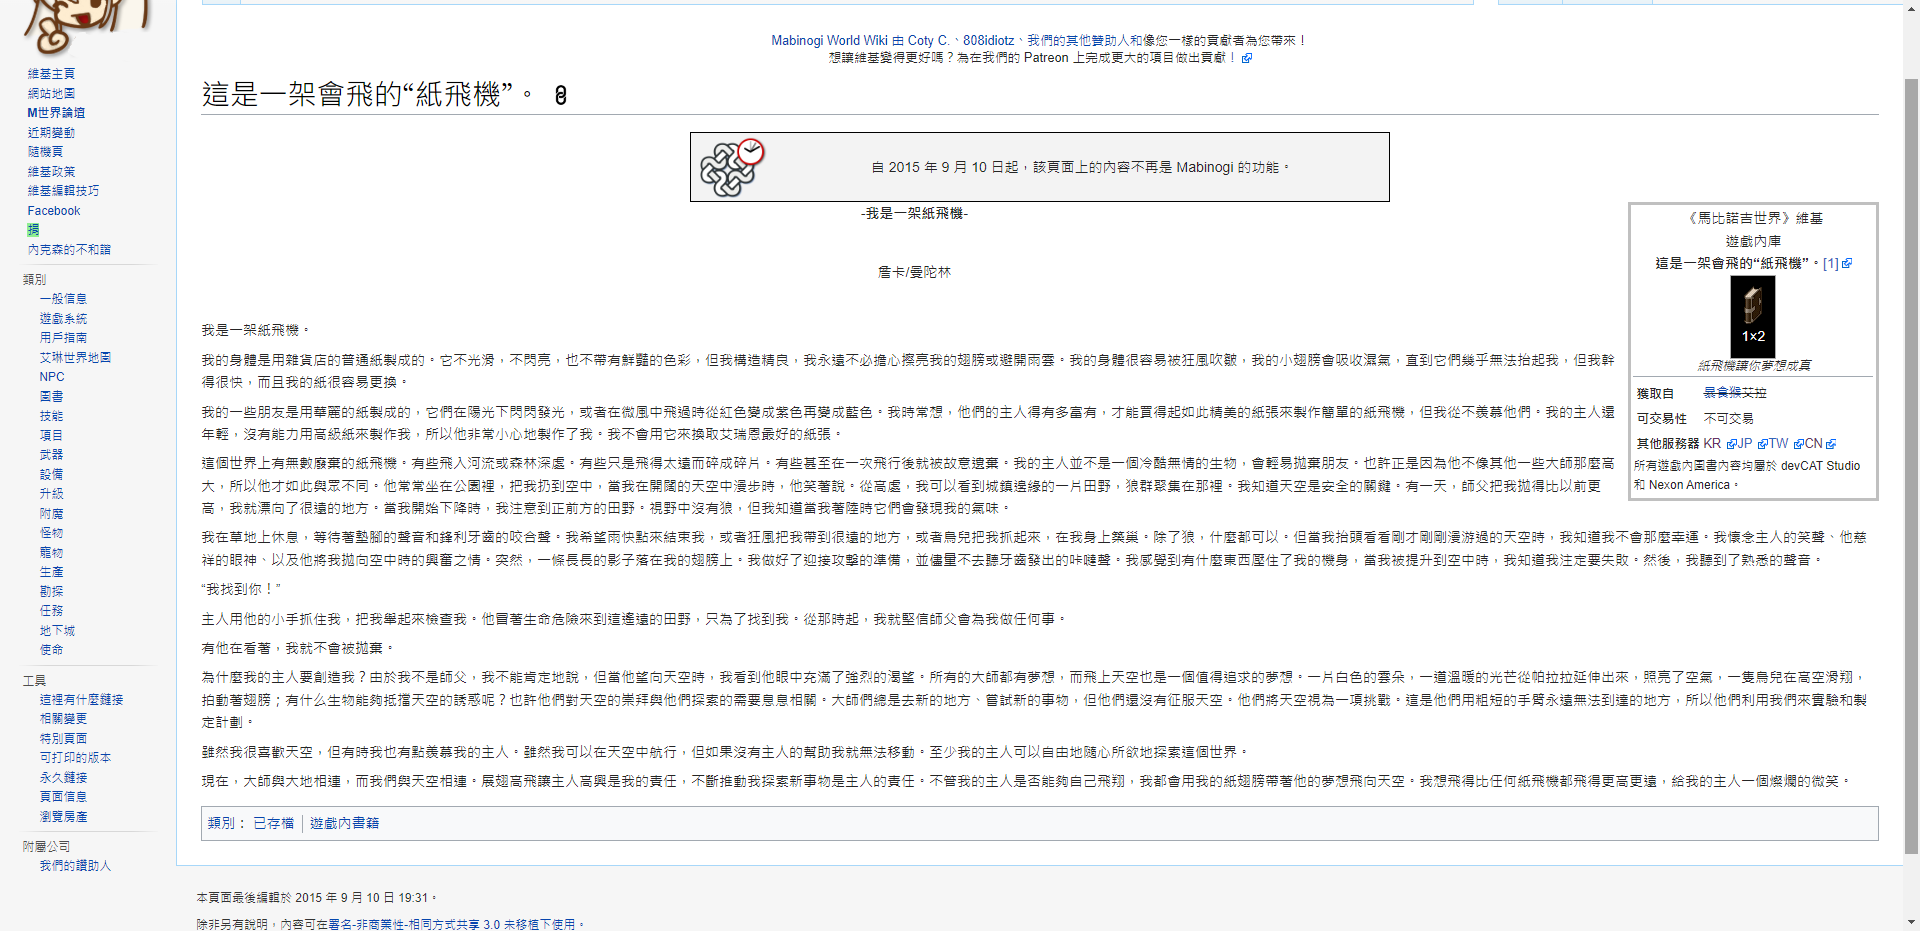Open the green 捐 donate sidebar link
Image resolution: width=1920 pixels, height=931 pixels.
(34, 230)
